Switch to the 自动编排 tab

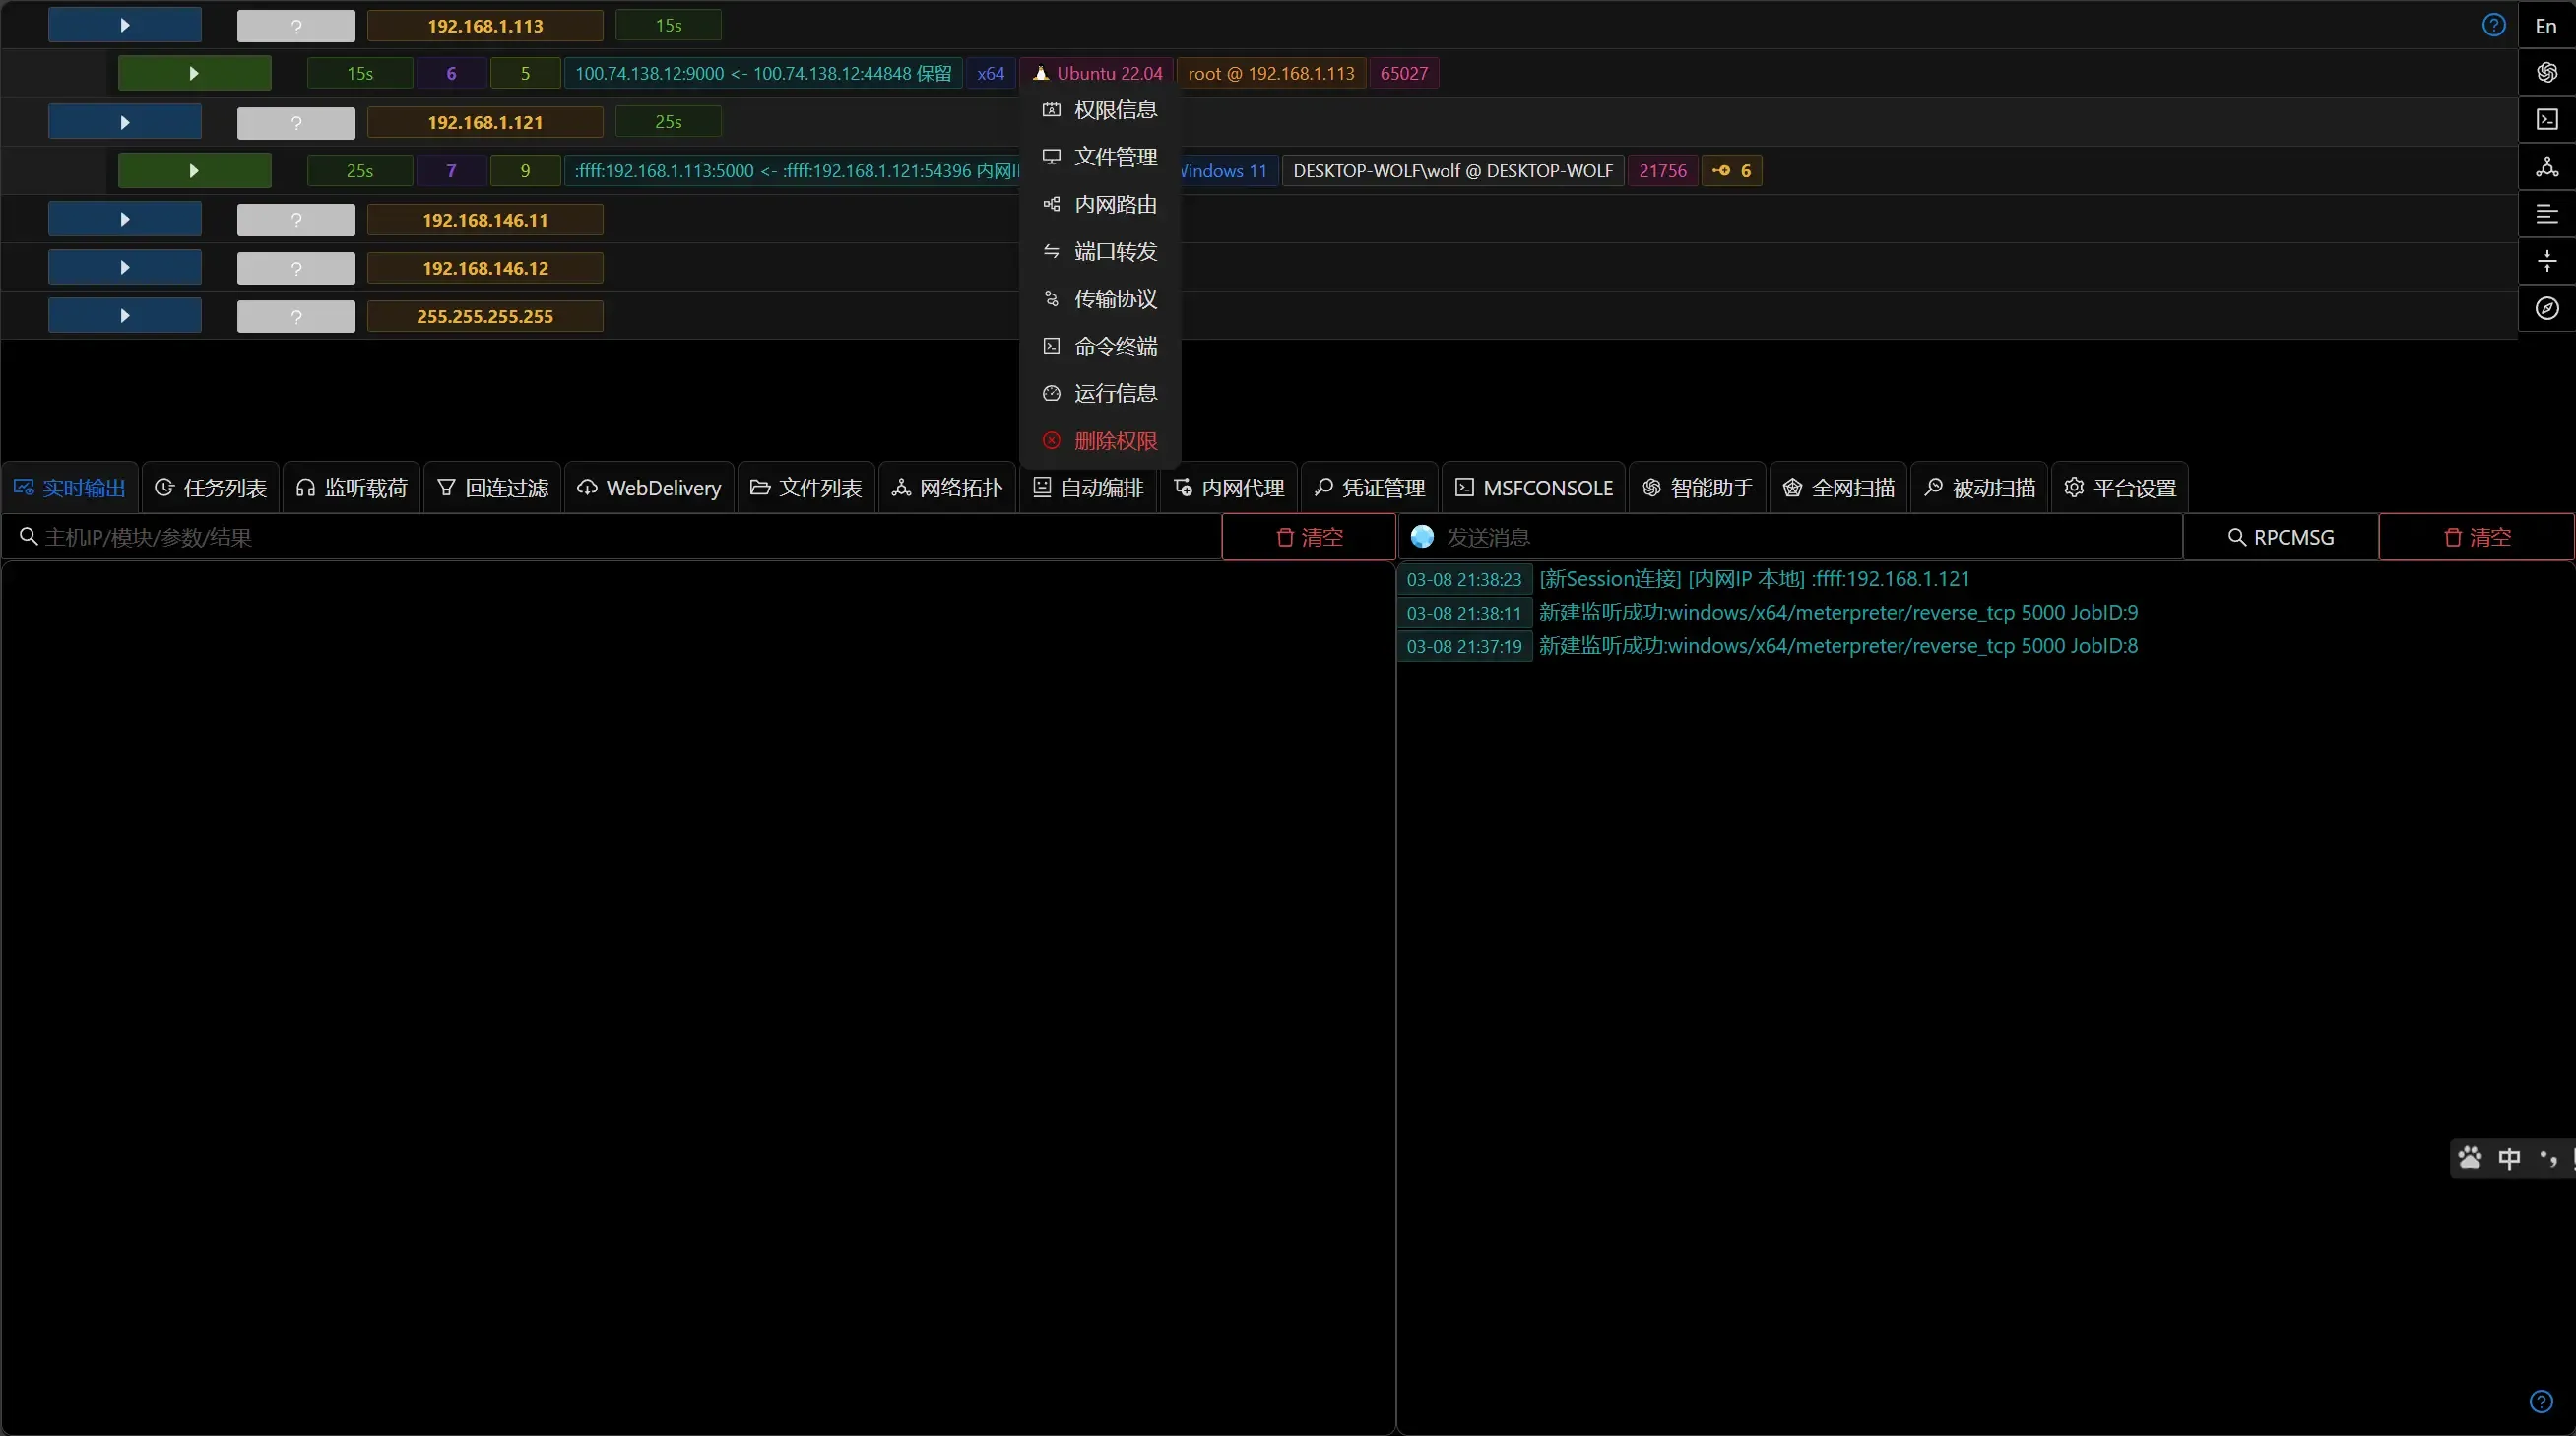coord(1088,488)
